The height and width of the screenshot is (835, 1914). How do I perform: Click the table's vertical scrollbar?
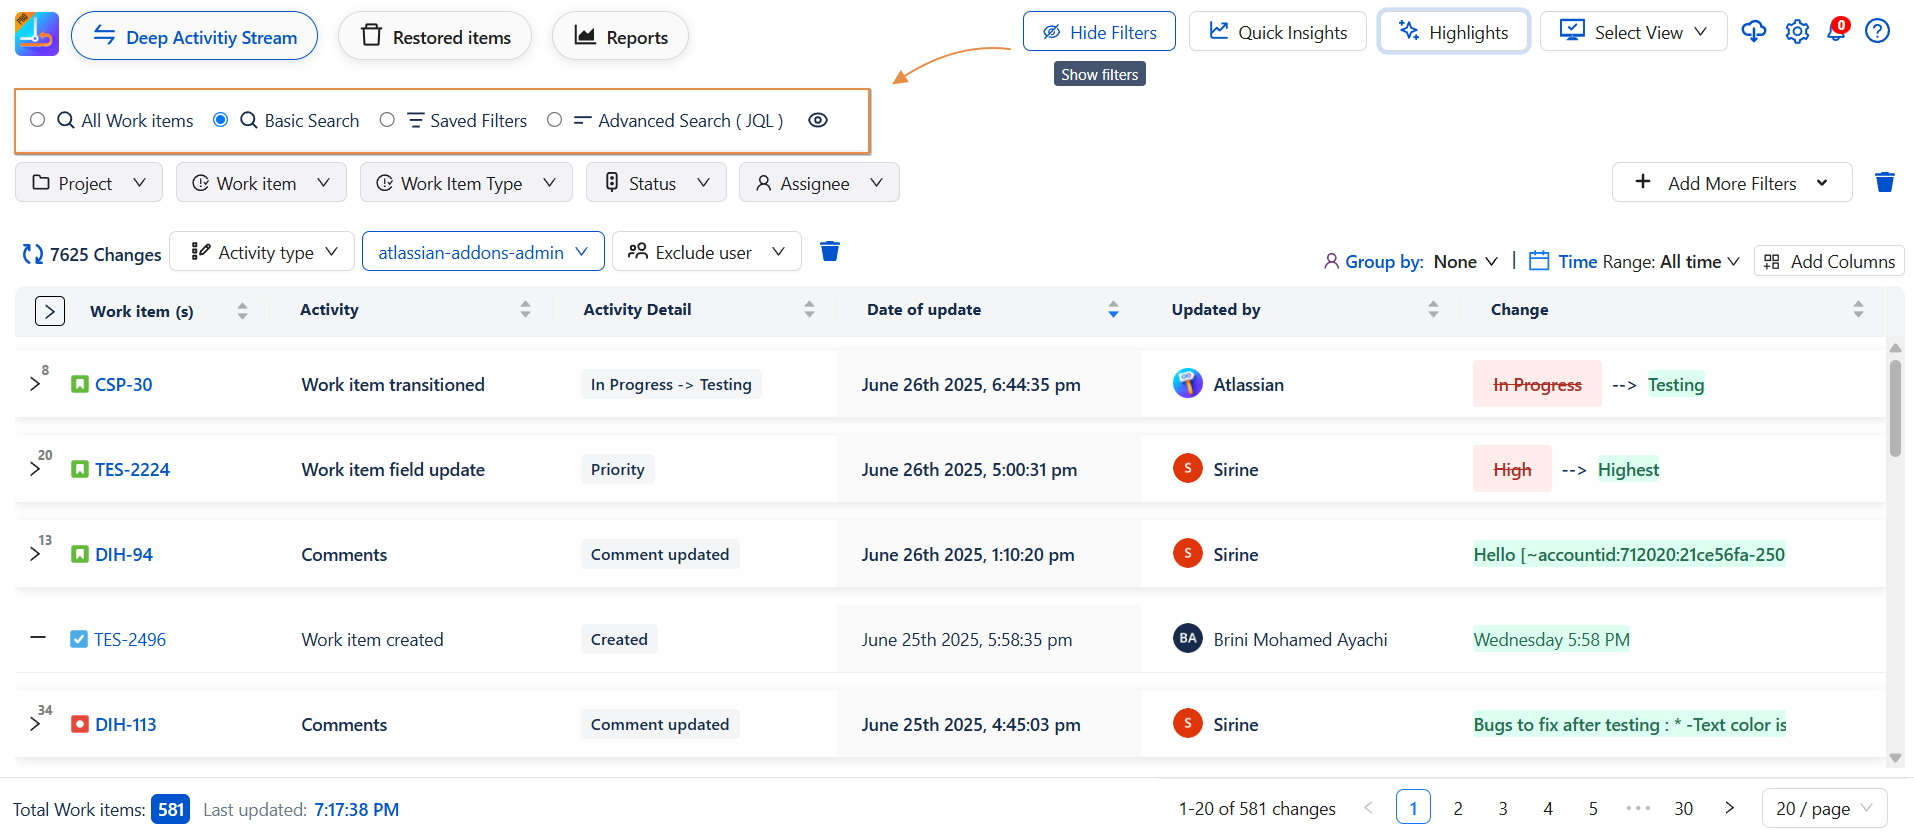pos(1895,409)
